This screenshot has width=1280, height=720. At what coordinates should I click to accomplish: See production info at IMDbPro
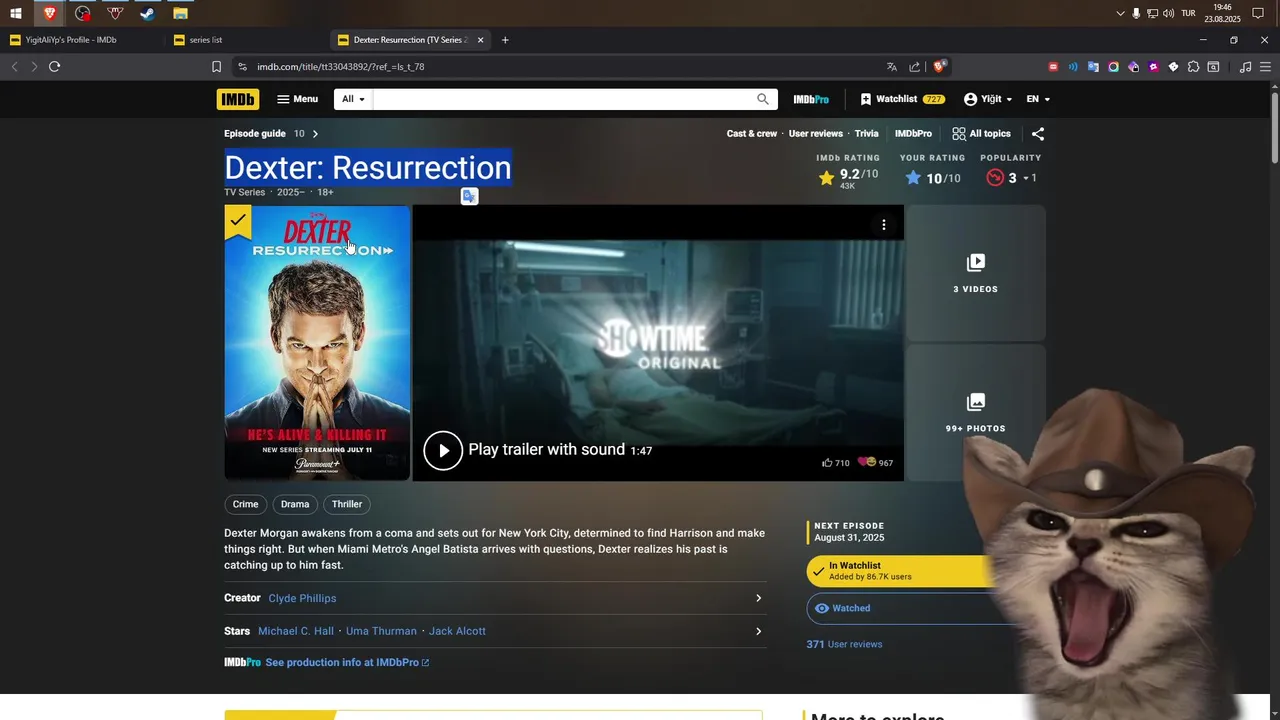347,662
